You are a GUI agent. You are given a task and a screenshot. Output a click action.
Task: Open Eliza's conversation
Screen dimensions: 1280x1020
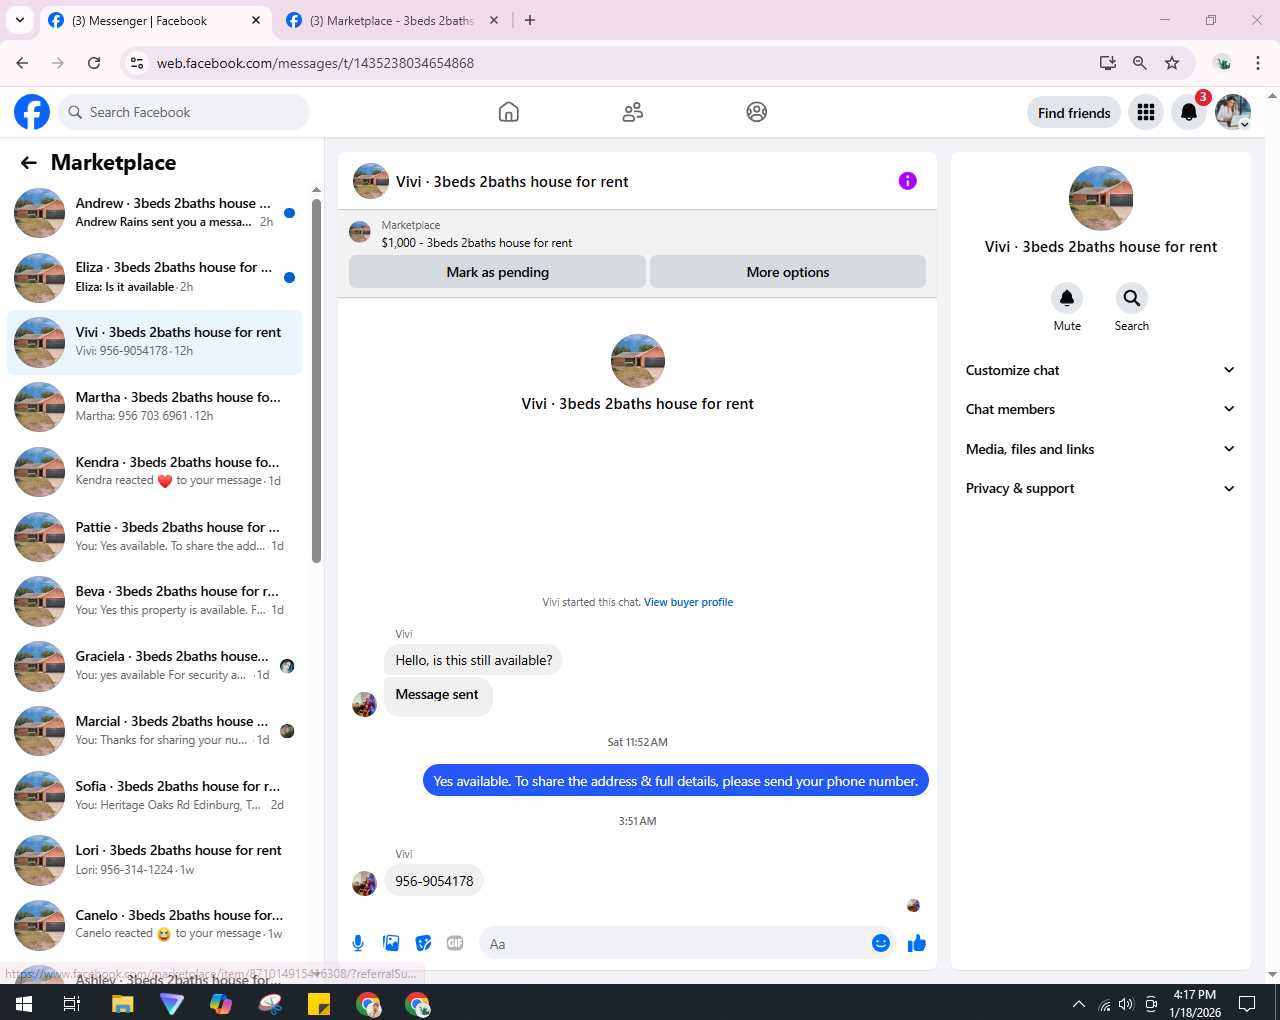tap(155, 277)
